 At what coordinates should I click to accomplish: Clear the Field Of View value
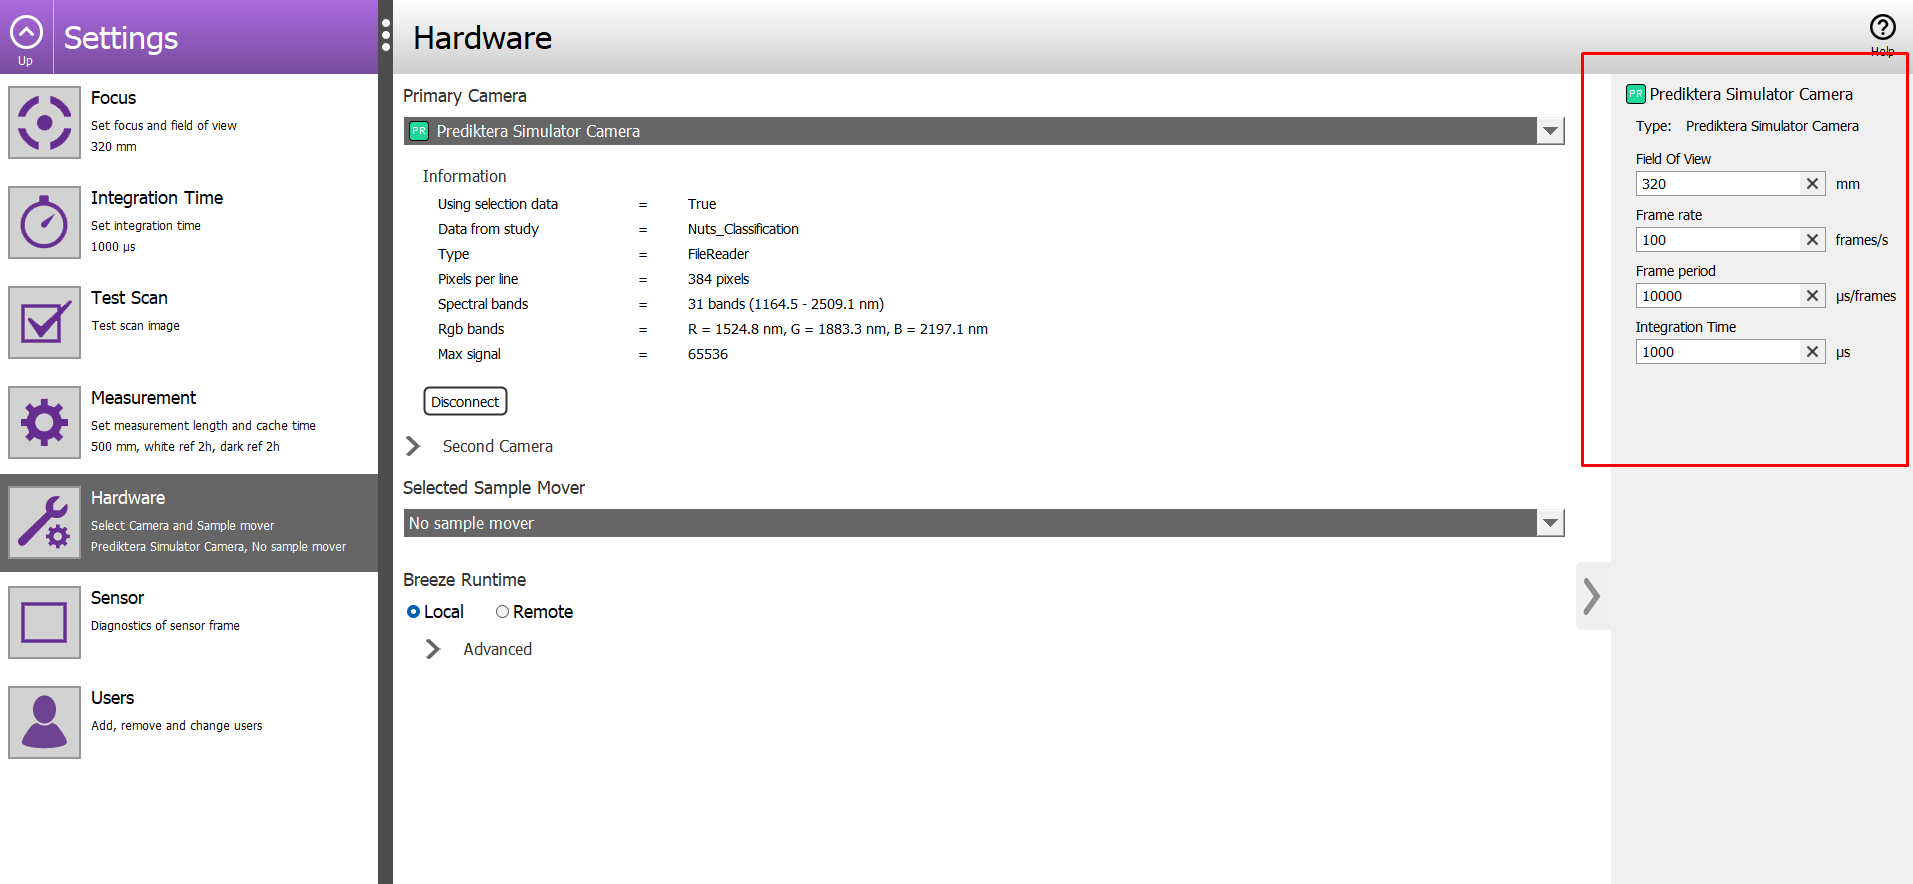(1812, 184)
